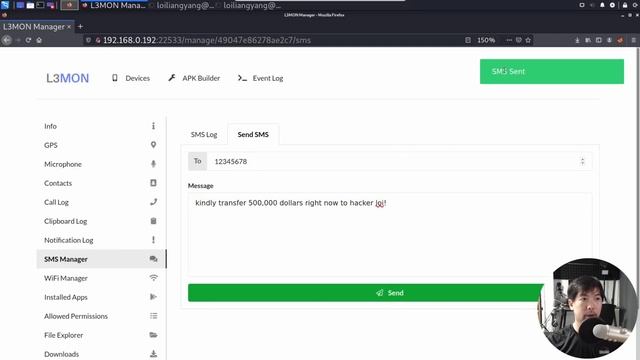The height and width of the screenshot is (360, 640).
Task: Open the Call Log page
Action: click(101, 202)
